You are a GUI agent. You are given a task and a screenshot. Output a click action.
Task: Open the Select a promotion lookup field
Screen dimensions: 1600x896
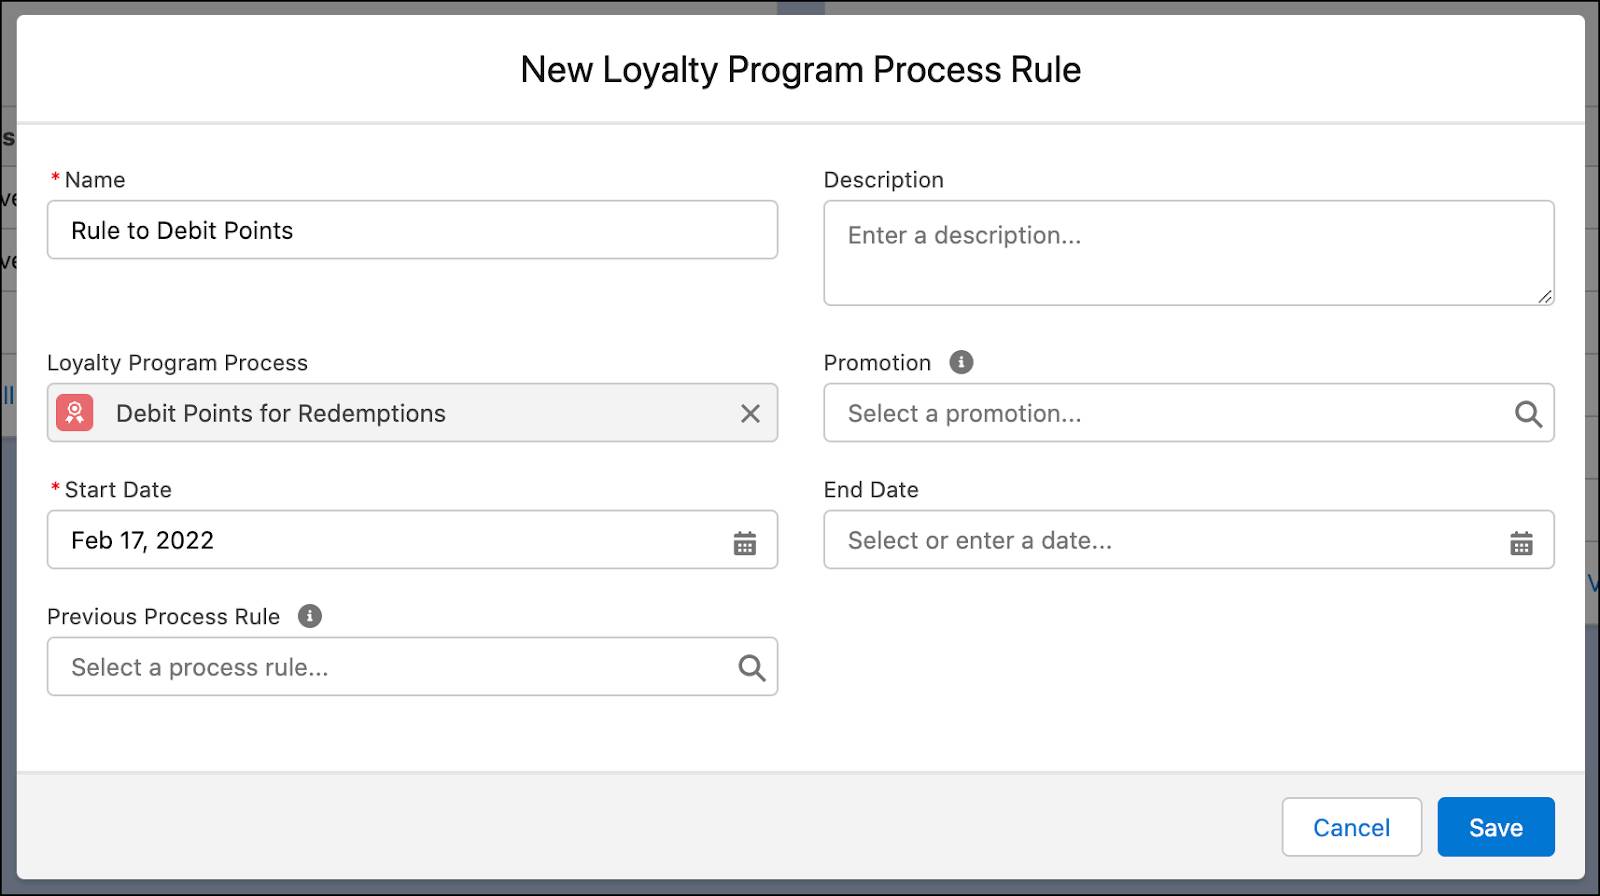point(1189,413)
